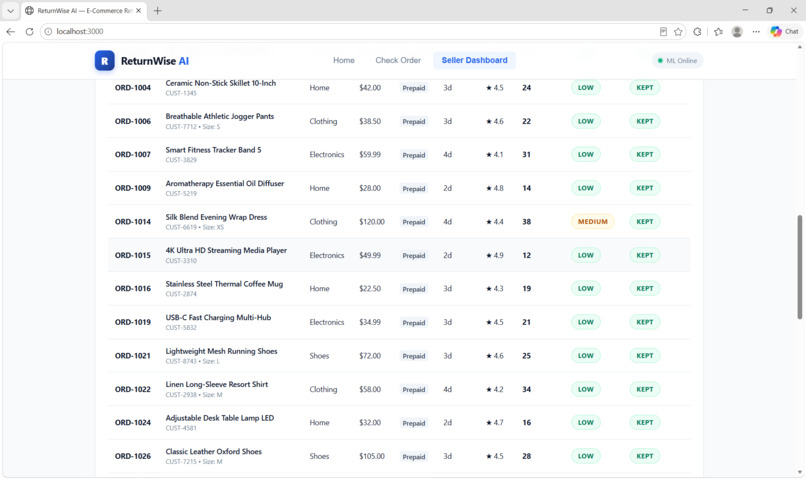Viewport: 806px width, 479px height.
Task: Open reader view icon in address bar
Action: [x=663, y=31]
